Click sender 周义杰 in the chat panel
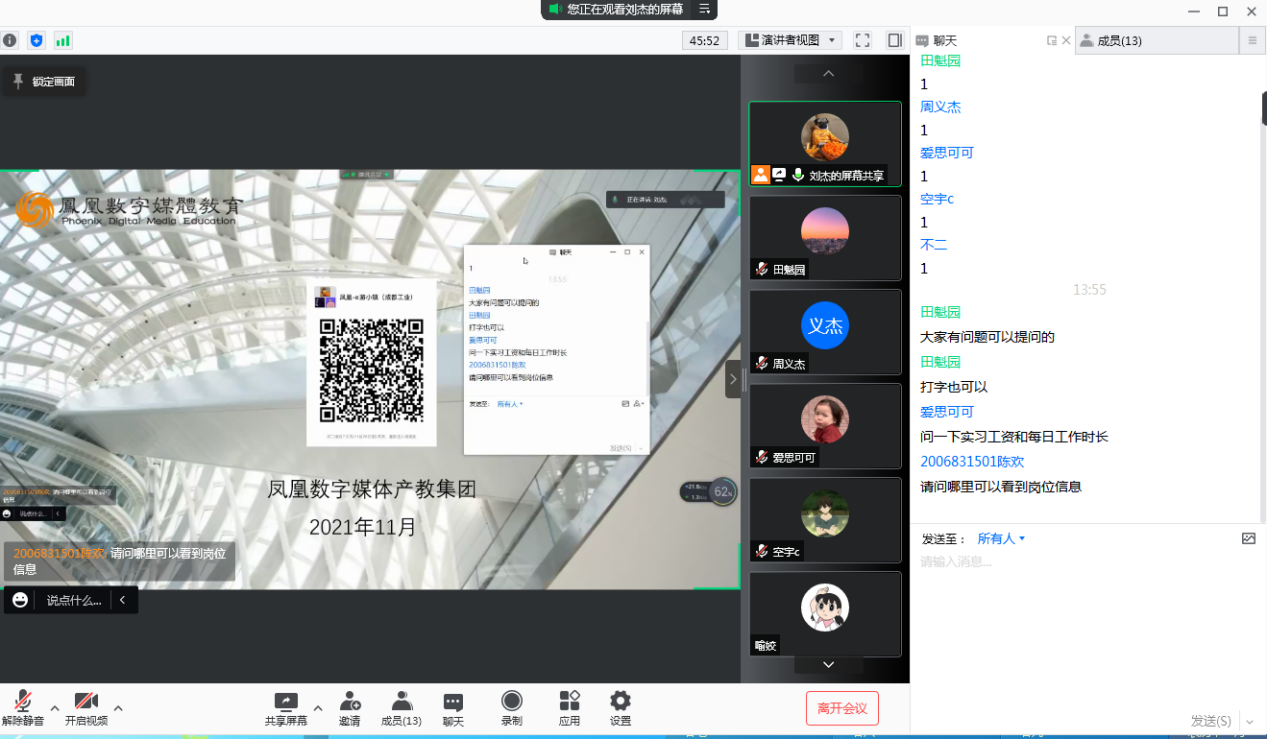Image resolution: width=1267 pixels, height=739 pixels. point(940,107)
